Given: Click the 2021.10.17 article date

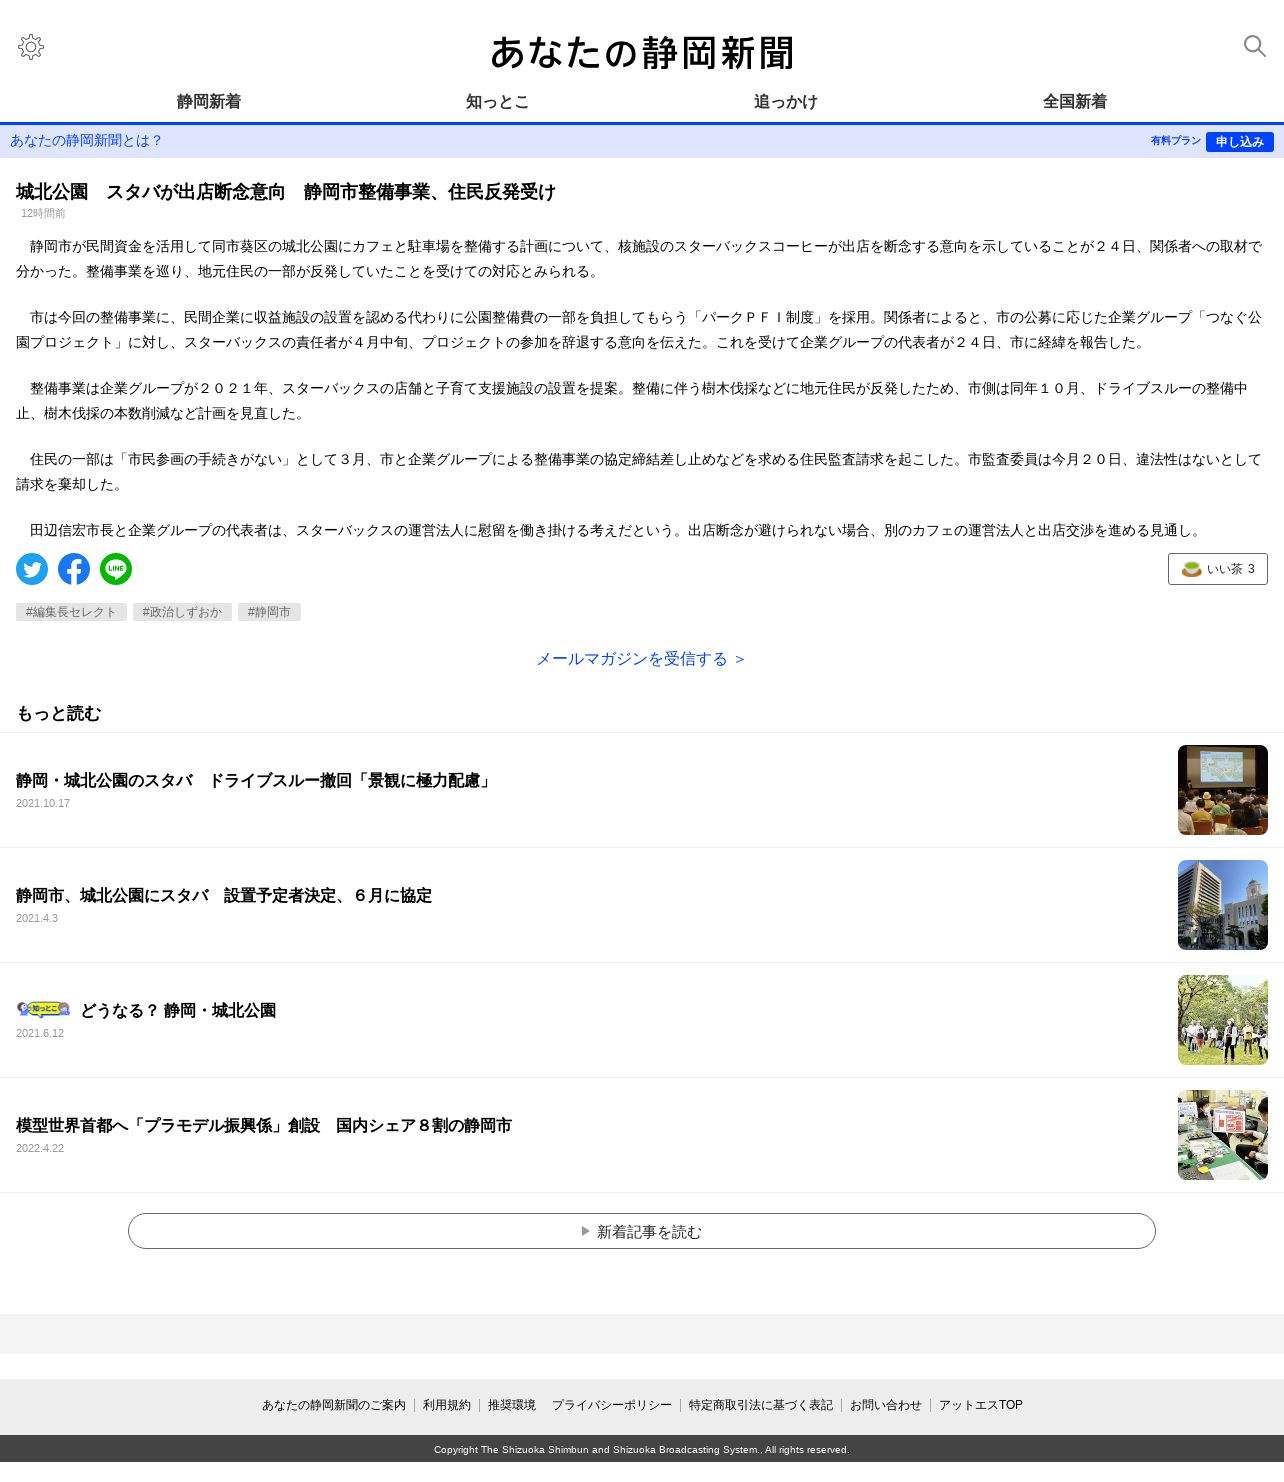Looking at the screenshot, I should click(43, 803).
